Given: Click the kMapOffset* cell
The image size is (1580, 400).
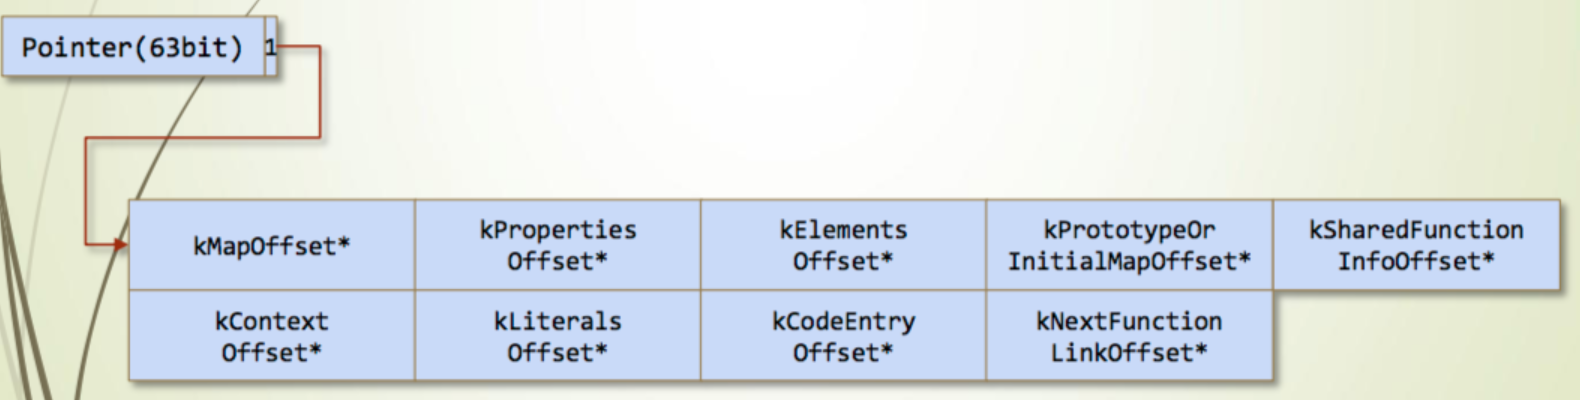Looking at the screenshot, I should (x=272, y=245).
